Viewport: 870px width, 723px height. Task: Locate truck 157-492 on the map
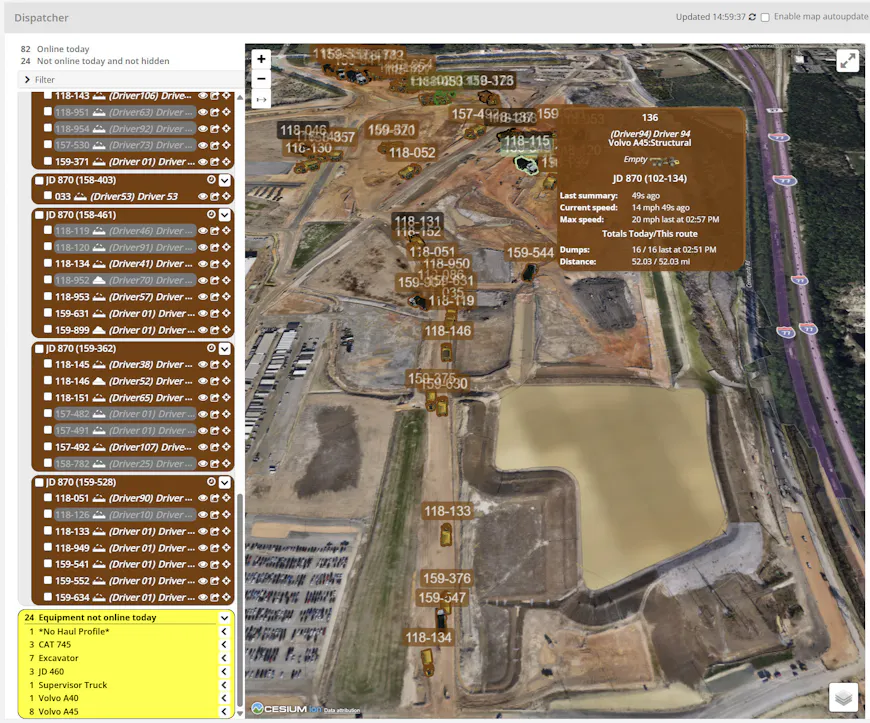[226, 447]
